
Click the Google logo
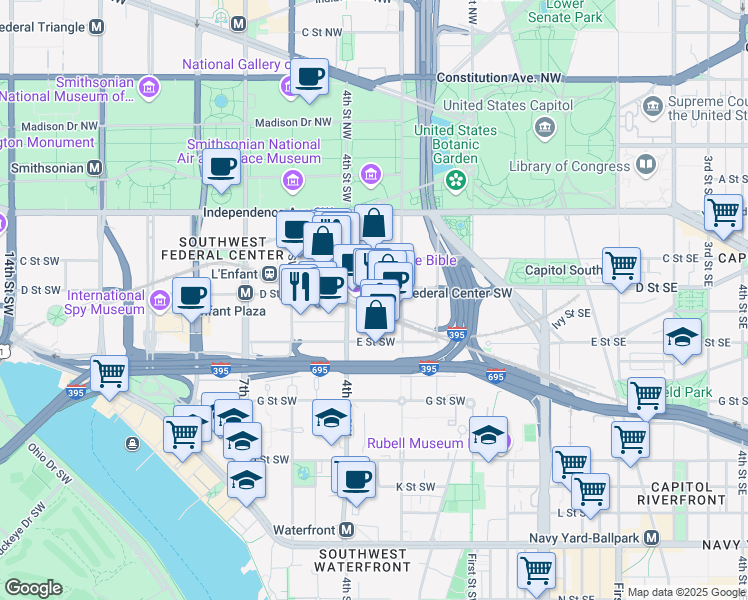coord(33,588)
